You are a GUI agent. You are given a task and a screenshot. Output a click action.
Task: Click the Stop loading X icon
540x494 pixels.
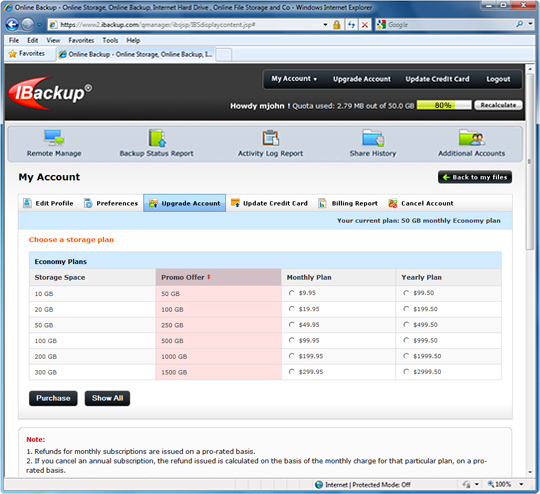point(365,24)
